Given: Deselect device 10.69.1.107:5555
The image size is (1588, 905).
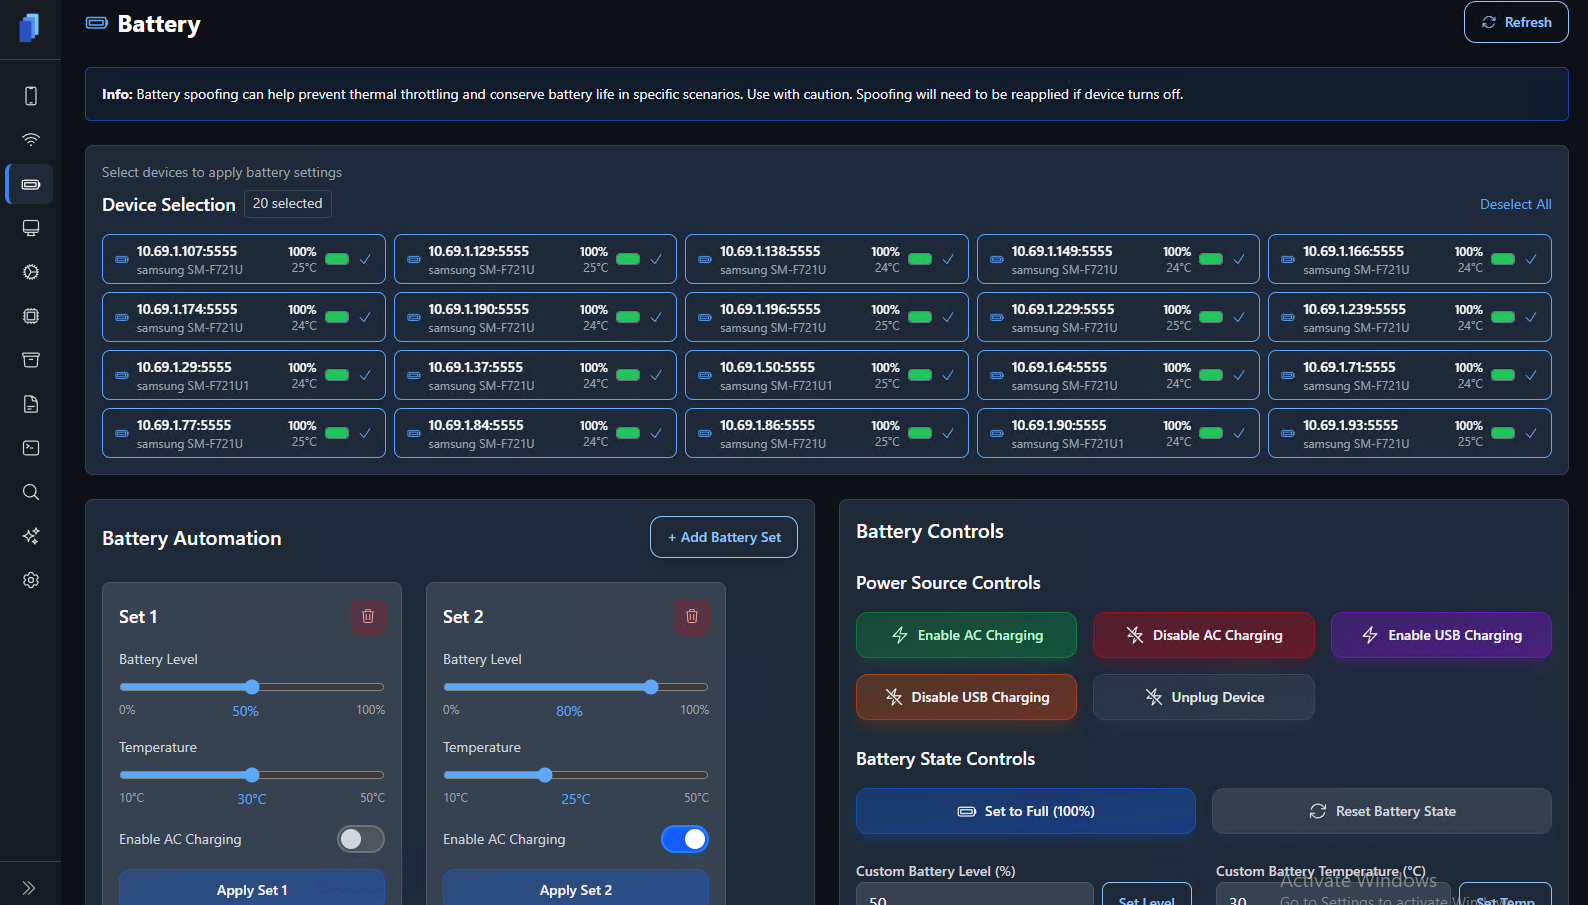Looking at the screenshot, I should point(243,260).
